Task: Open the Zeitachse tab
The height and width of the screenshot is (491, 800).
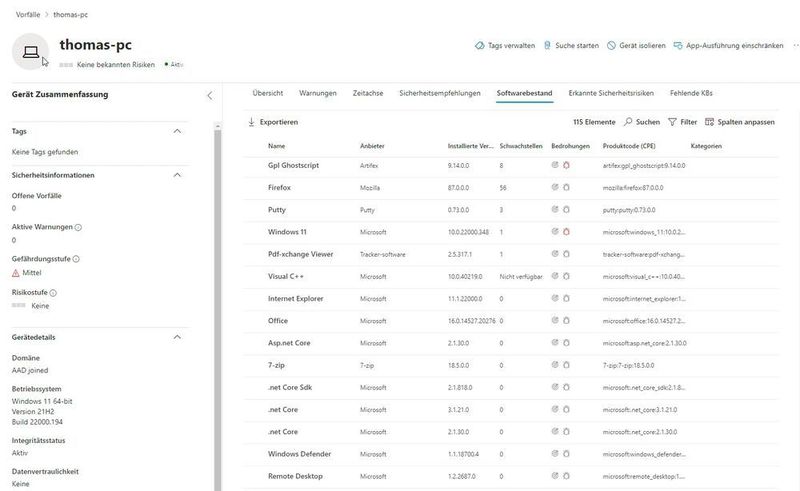Action: click(x=368, y=93)
